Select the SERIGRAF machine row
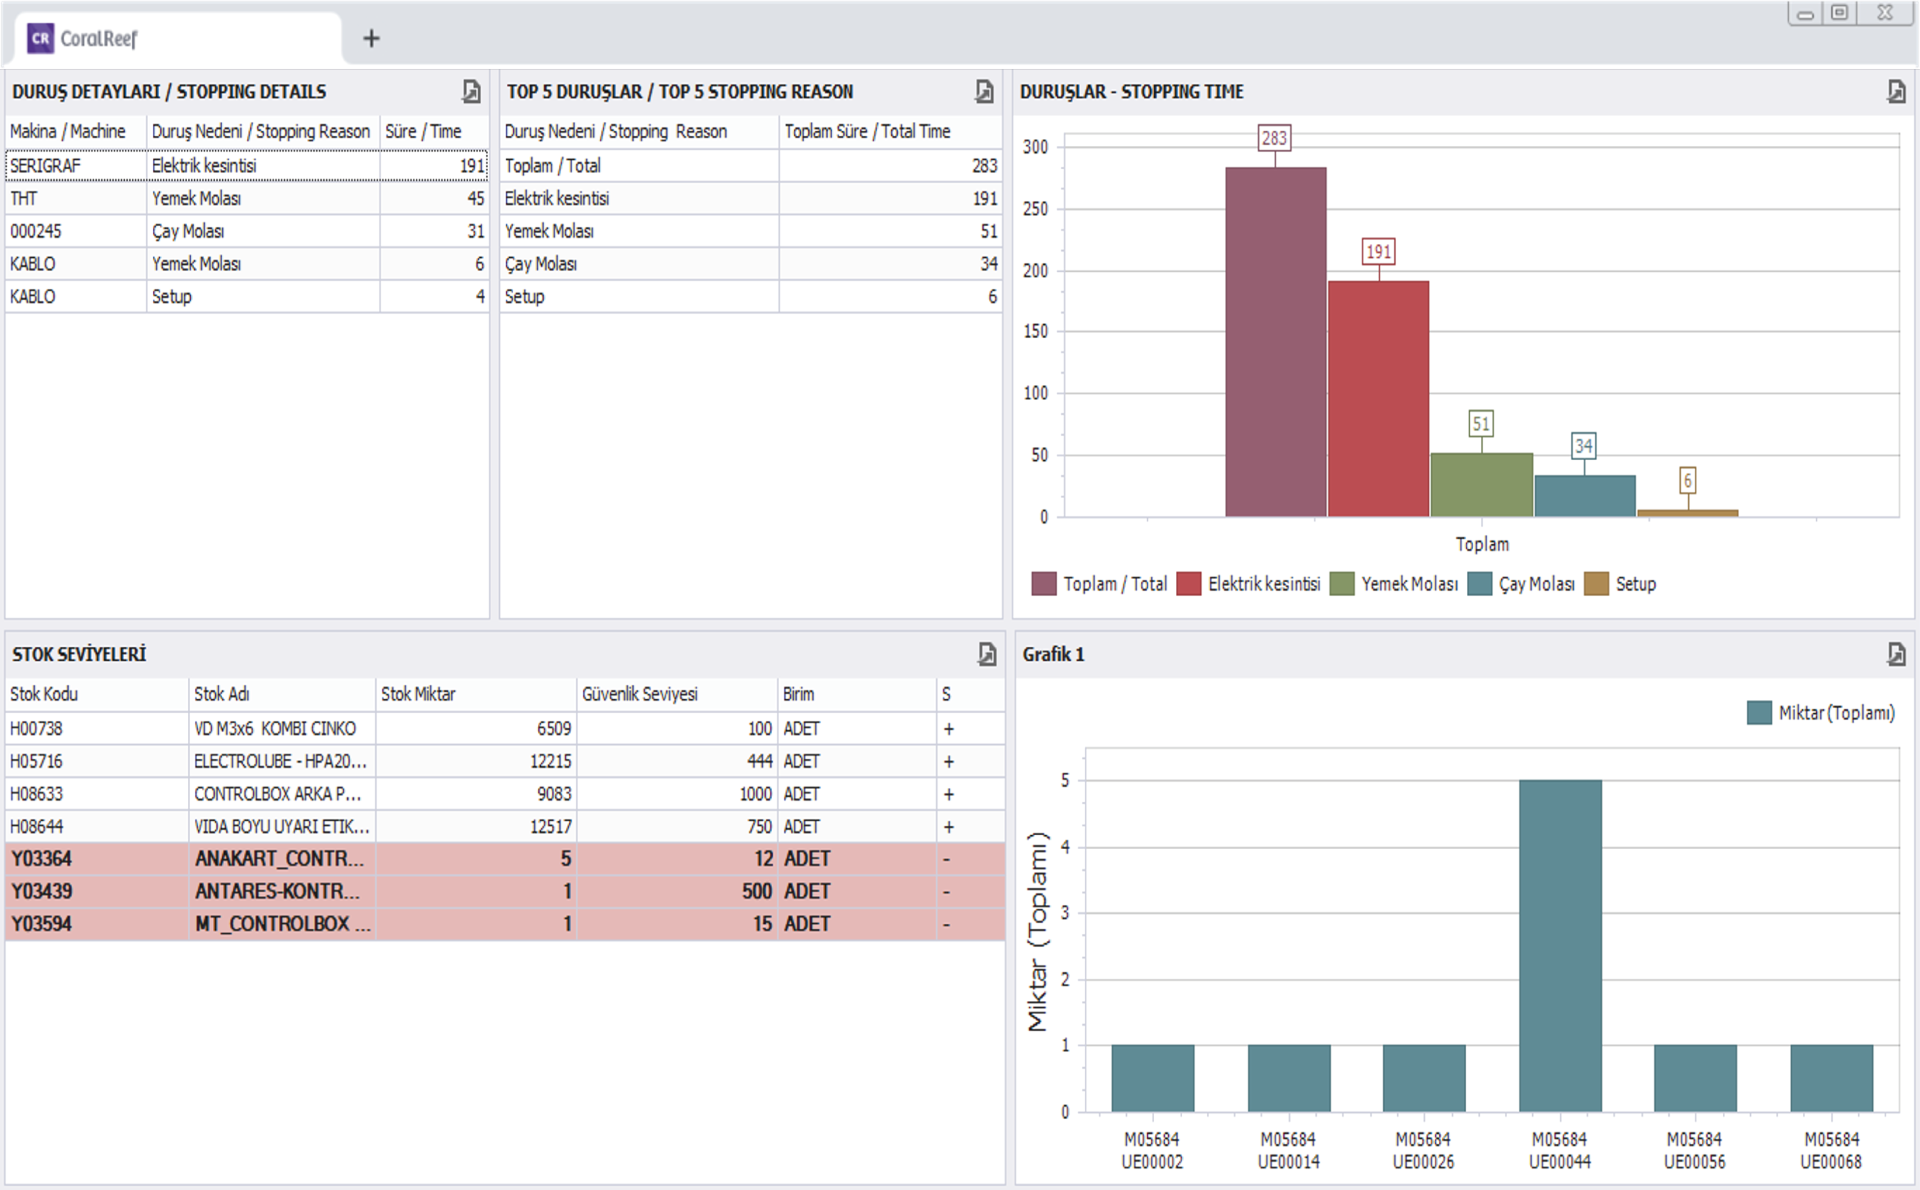 [x=45, y=166]
